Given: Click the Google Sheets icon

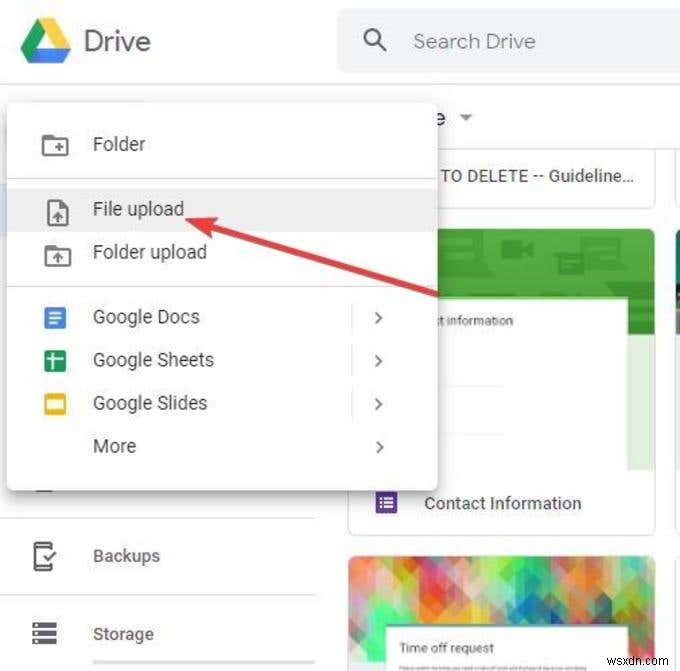Looking at the screenshot, I should click(55, 361).
